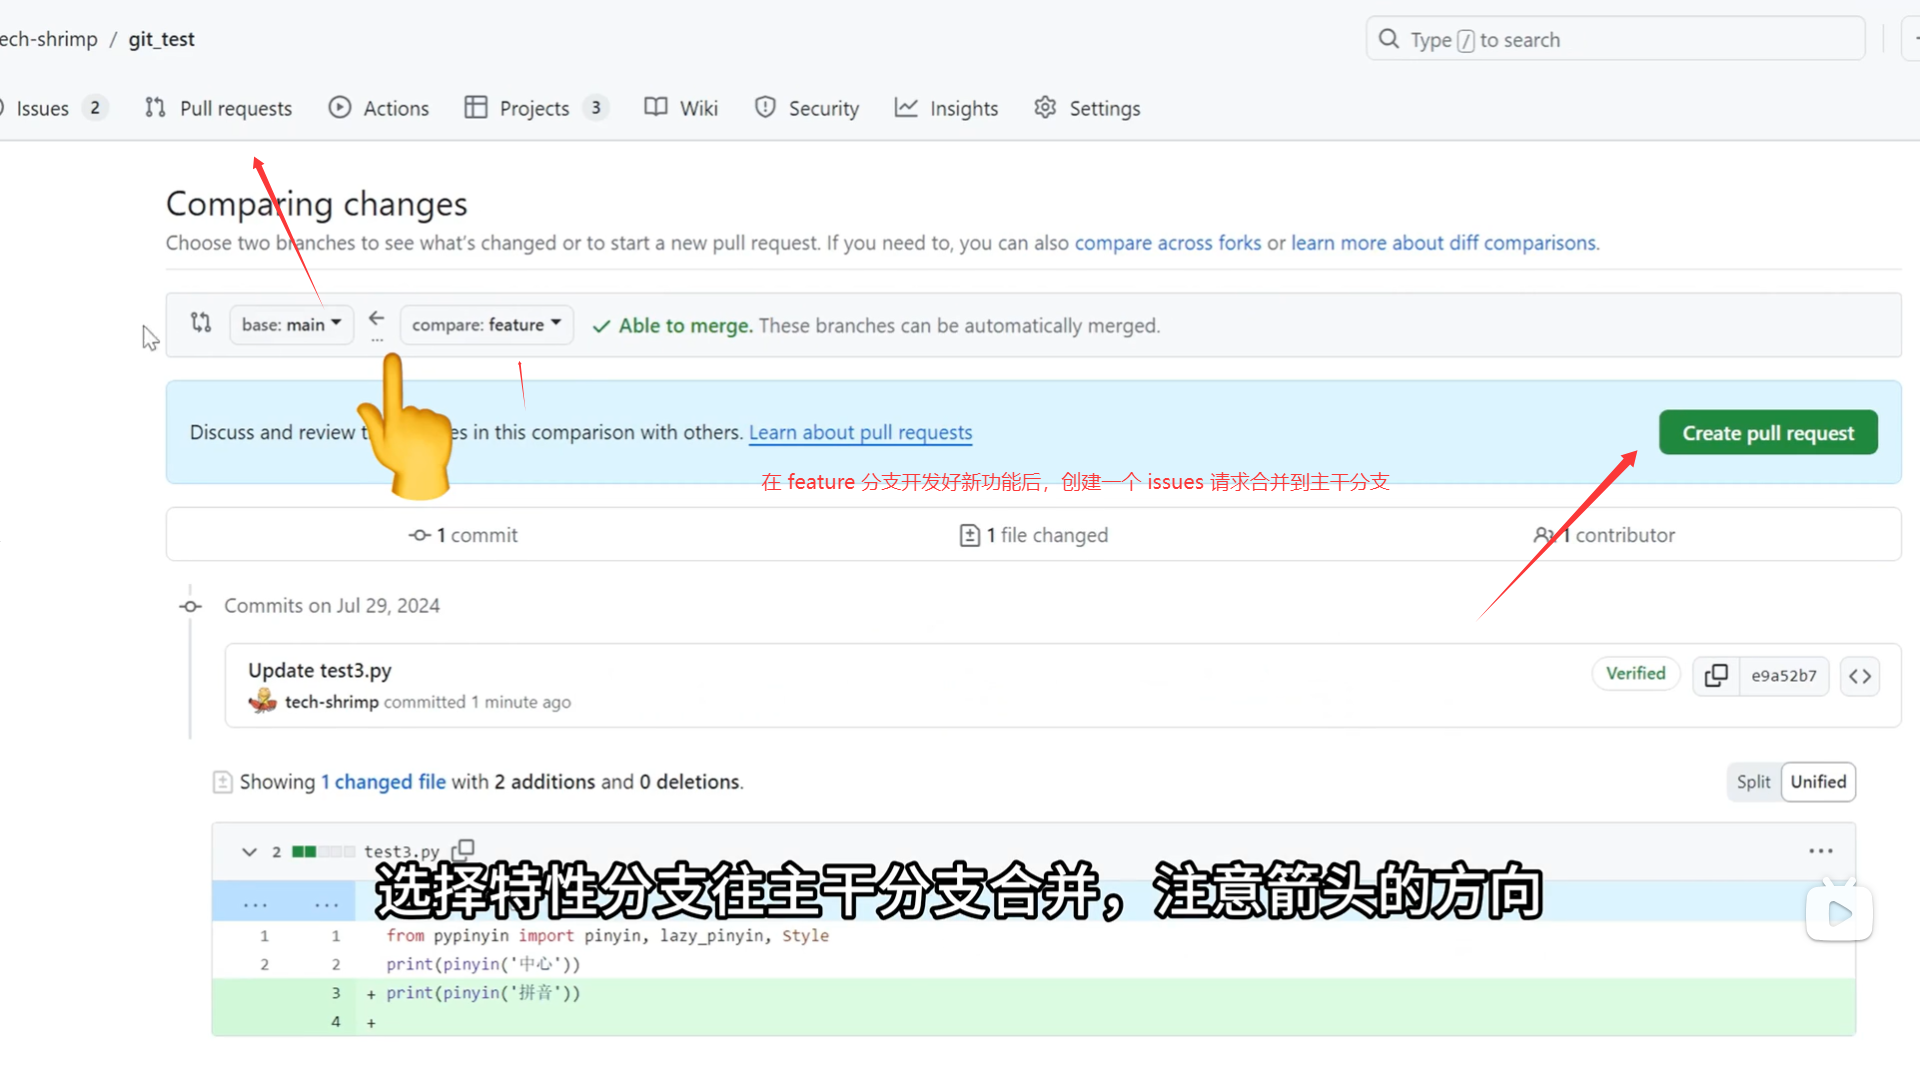Click the floating video play icon

tap(1839, 912)
